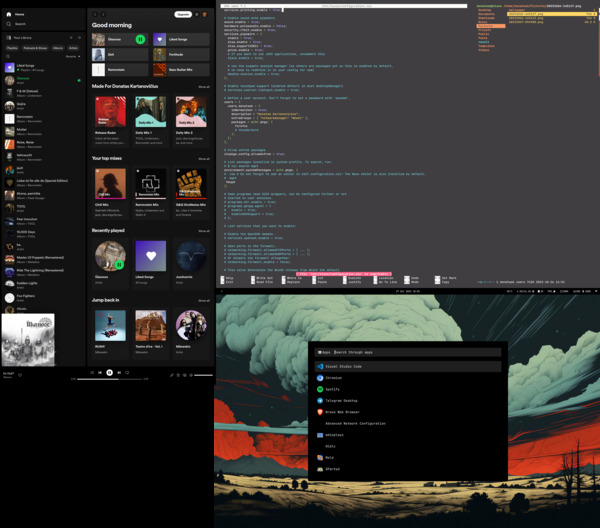Open the Rammstein Mix card
Image resolution: width=600 pixels, height=528 pixels.
[x=151, y=192]
